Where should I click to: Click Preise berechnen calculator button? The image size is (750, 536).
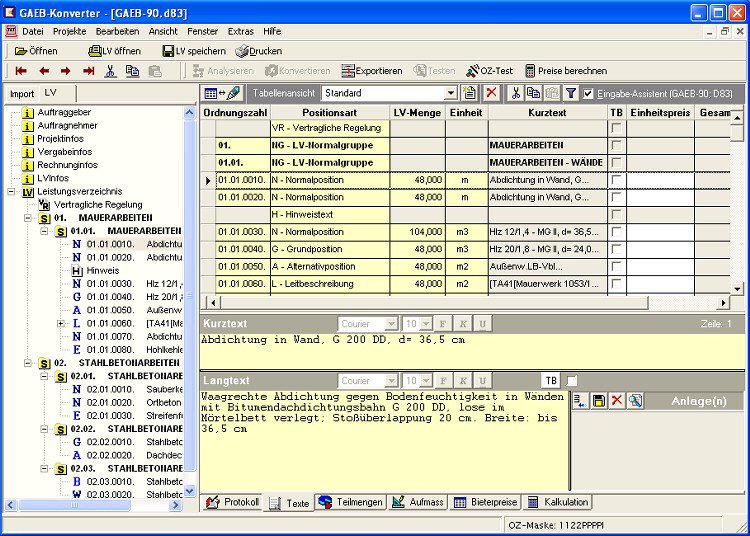[x=566, y=71]
